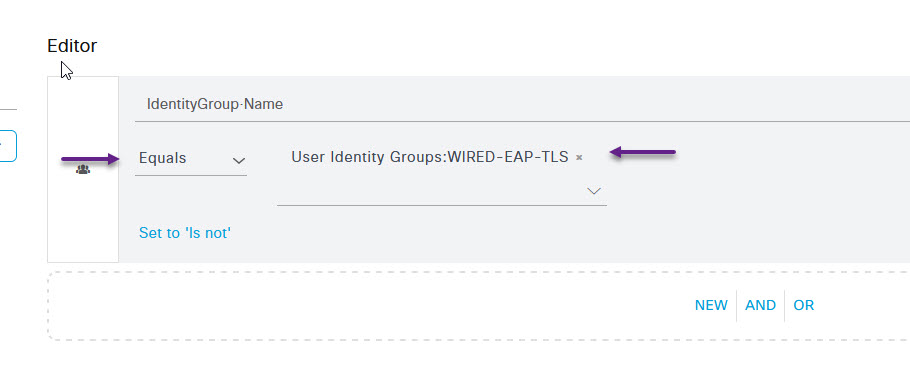Click the purple arrow pointing at Equals
The width and height of the screenshot is (910, 385).
point(90,158)
